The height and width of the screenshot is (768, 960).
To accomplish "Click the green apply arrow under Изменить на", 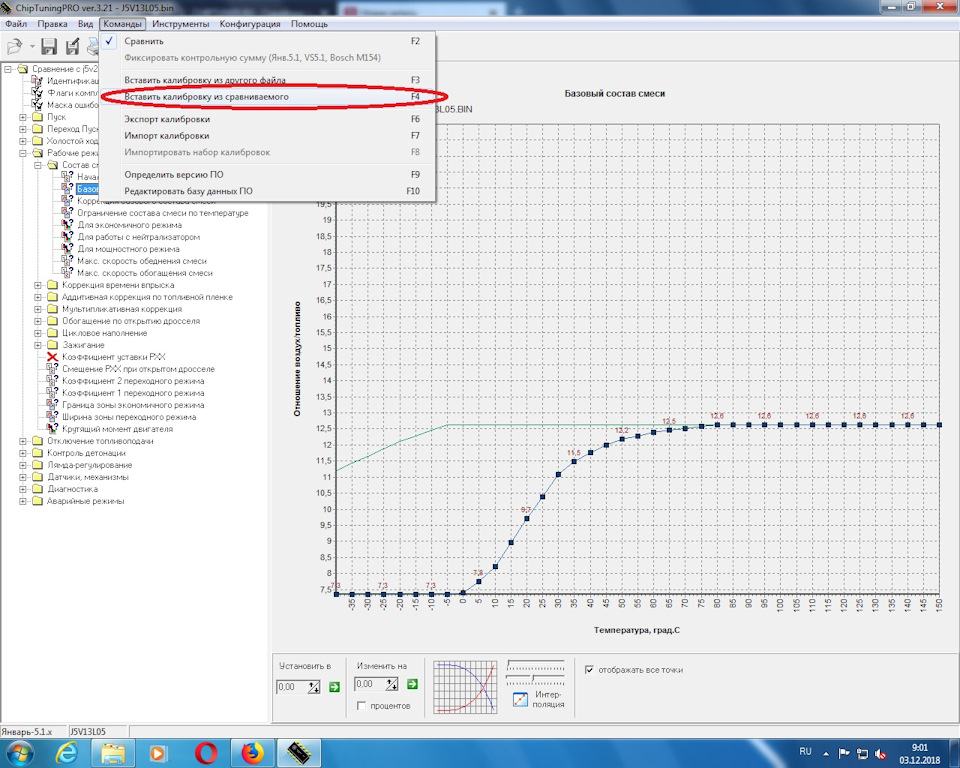I will coord(413,684).
